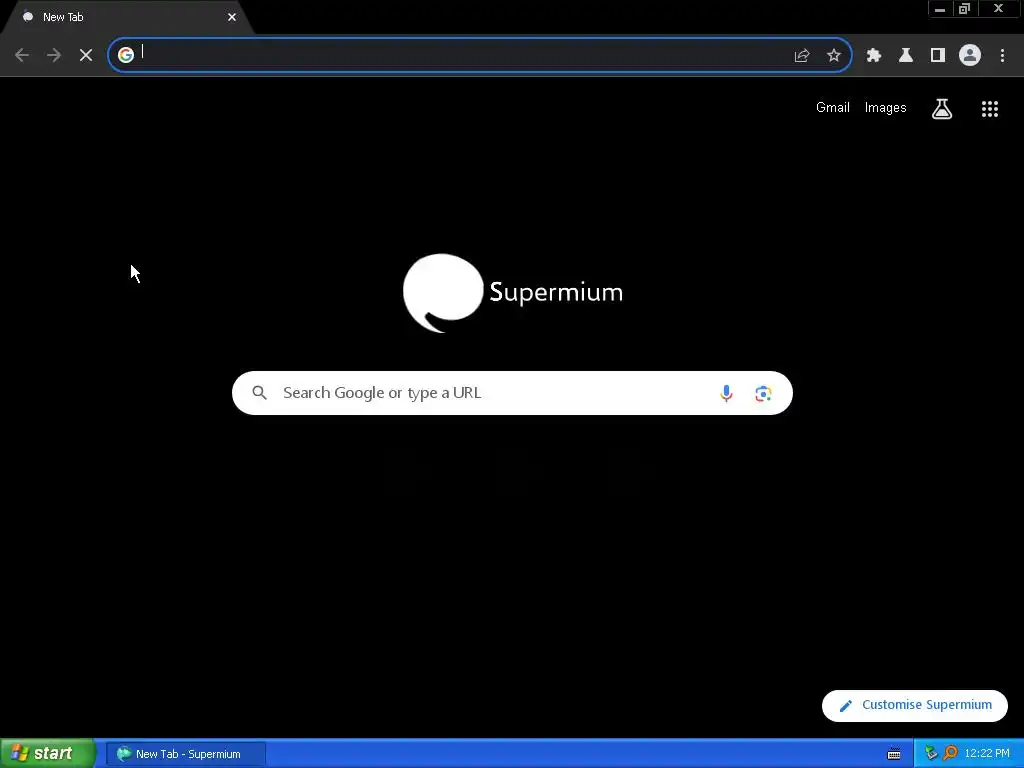Click the network connection tray icon
The image size is (1024, 768).
click(x=931, y=754)
